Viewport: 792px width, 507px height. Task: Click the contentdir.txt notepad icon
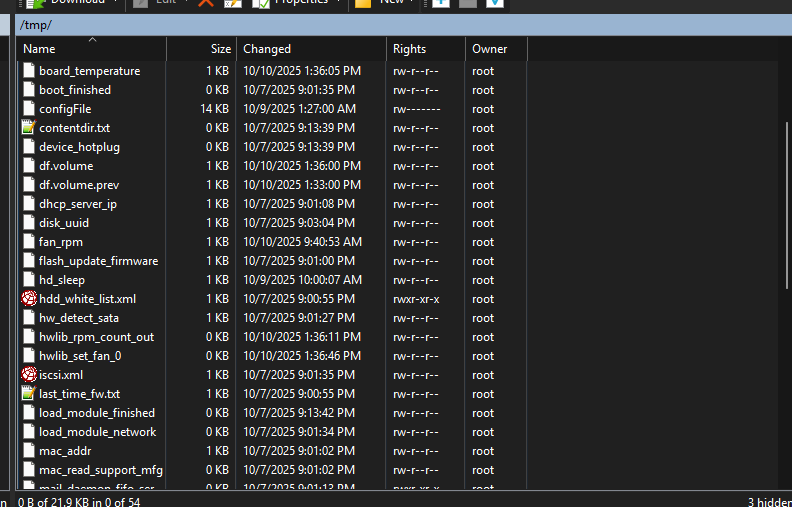click(29, 128)
